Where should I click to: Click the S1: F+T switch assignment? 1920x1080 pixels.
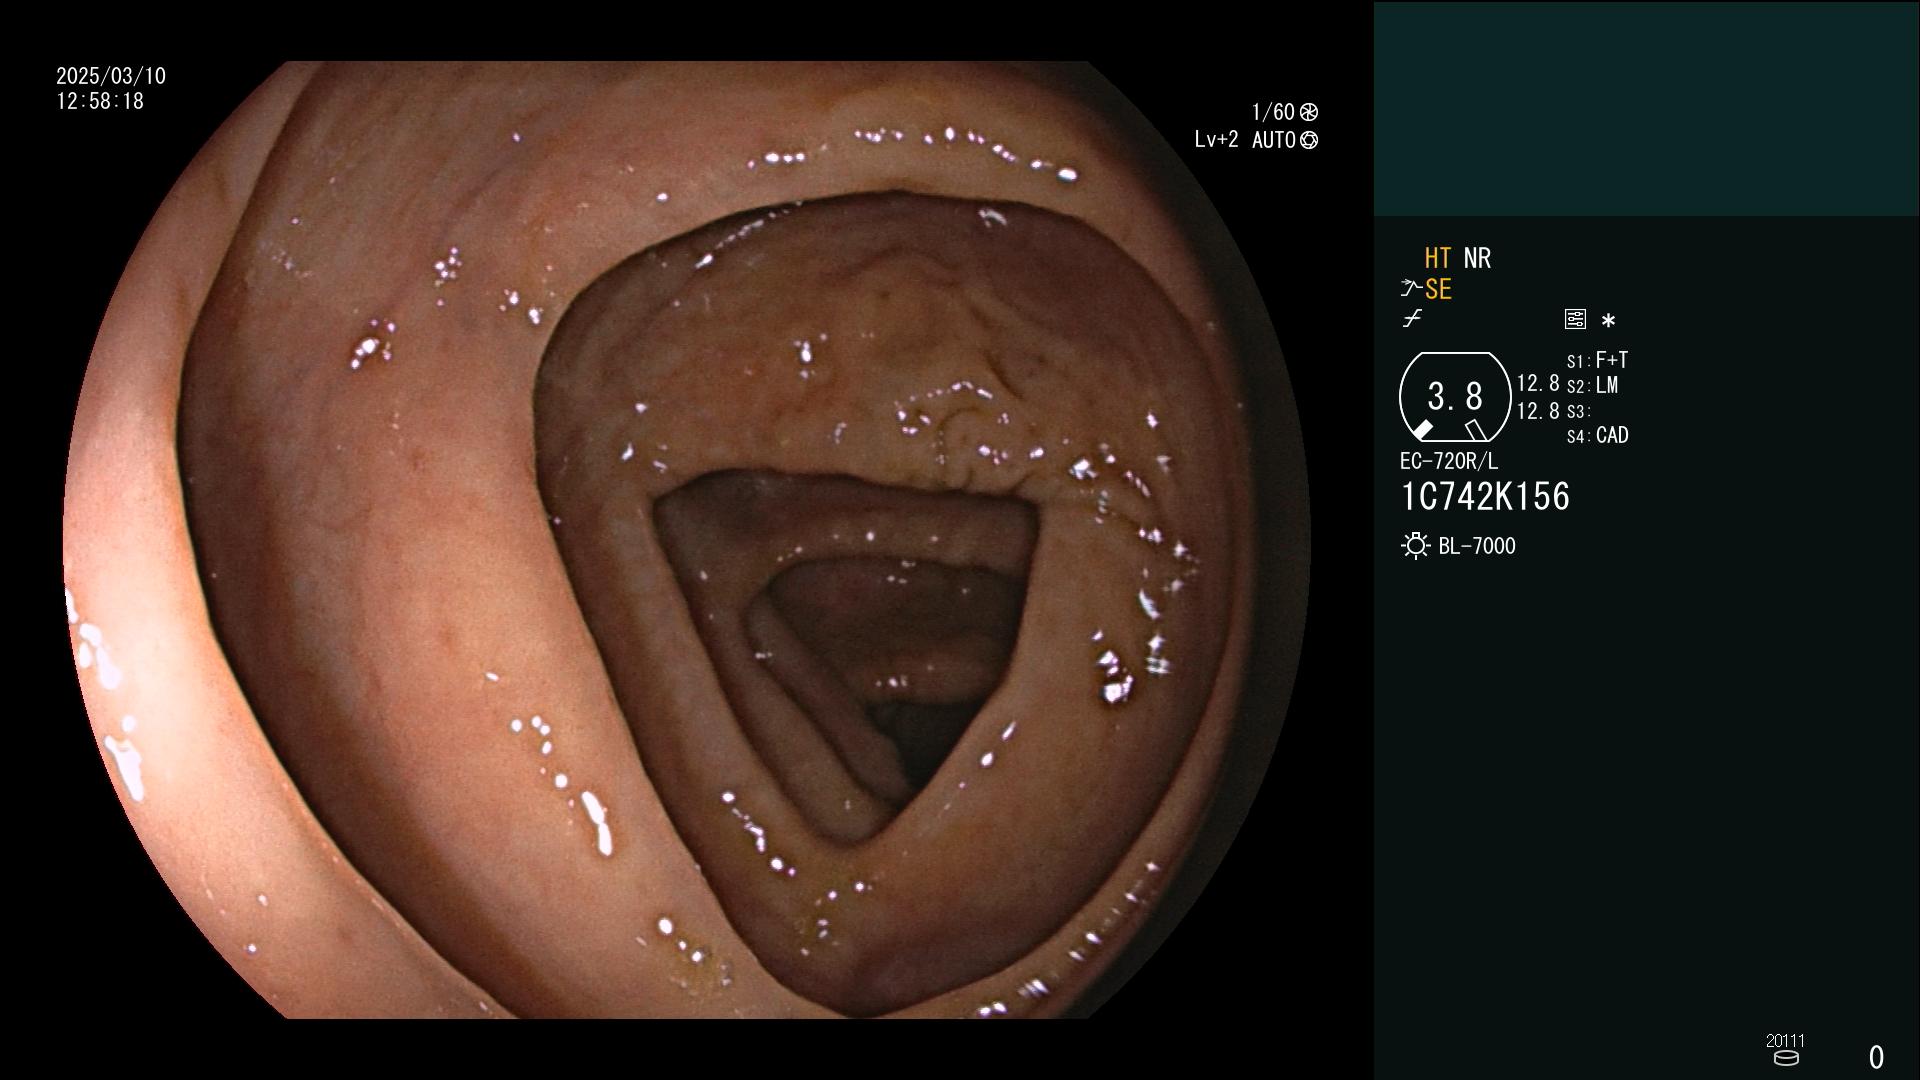pyautogui.click(x=1597, y=360)
